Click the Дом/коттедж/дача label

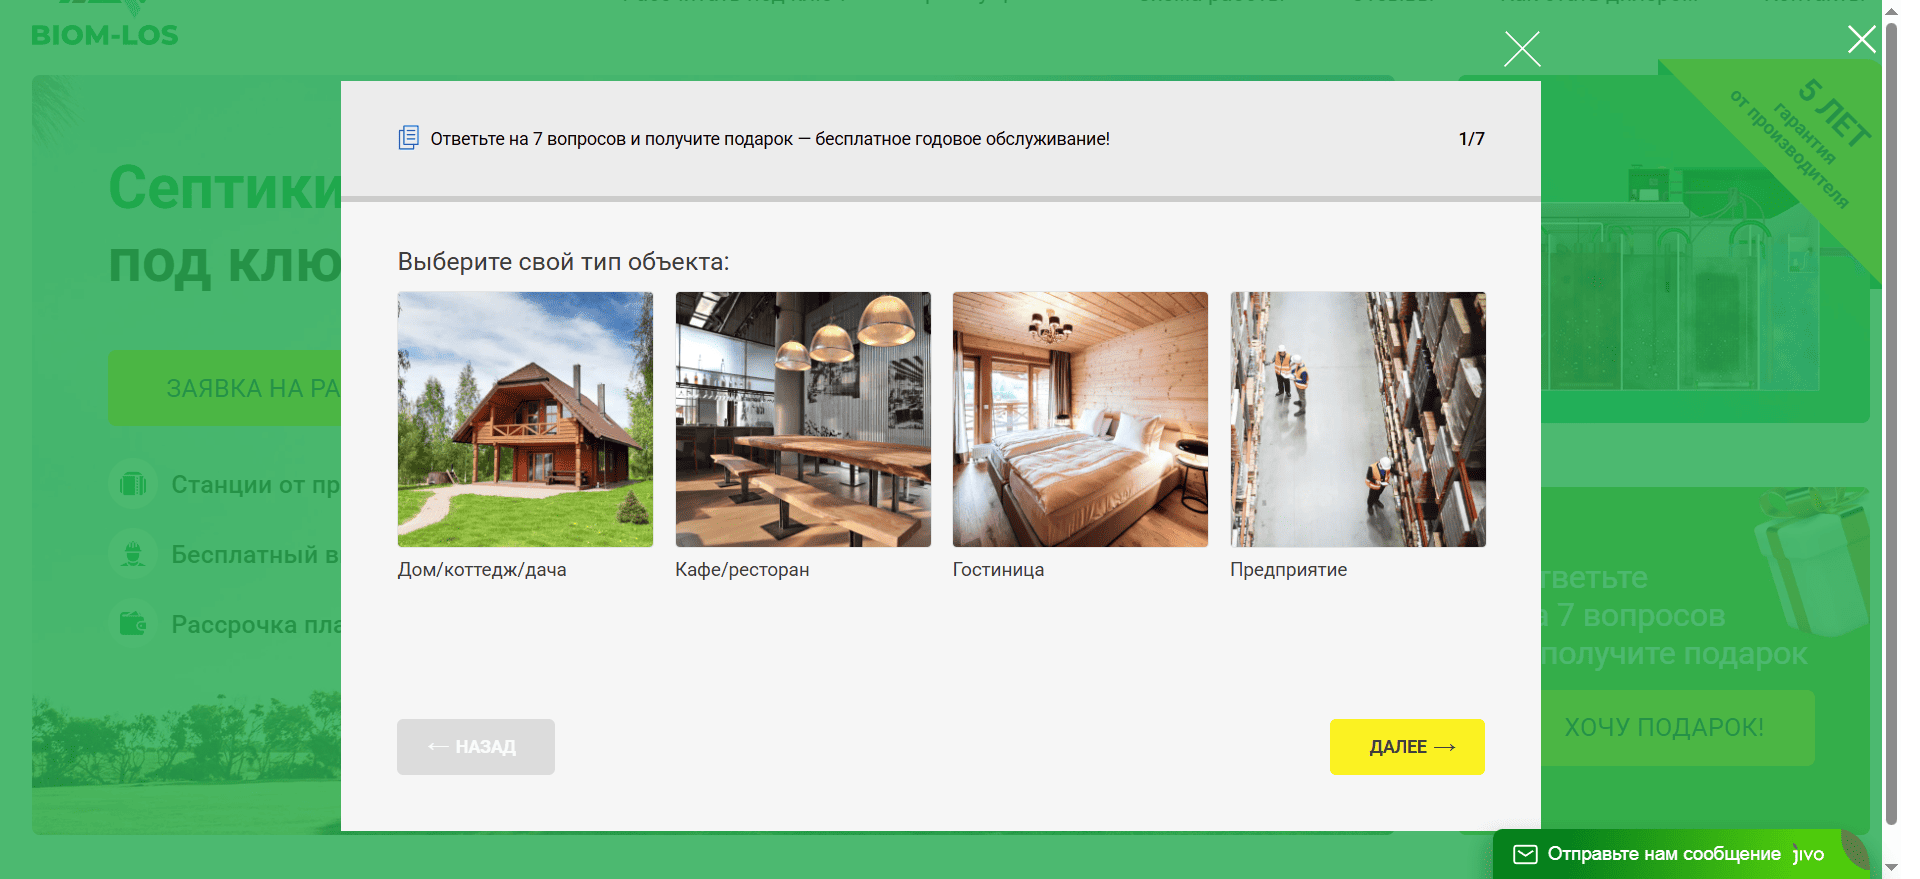pos(482,570)
